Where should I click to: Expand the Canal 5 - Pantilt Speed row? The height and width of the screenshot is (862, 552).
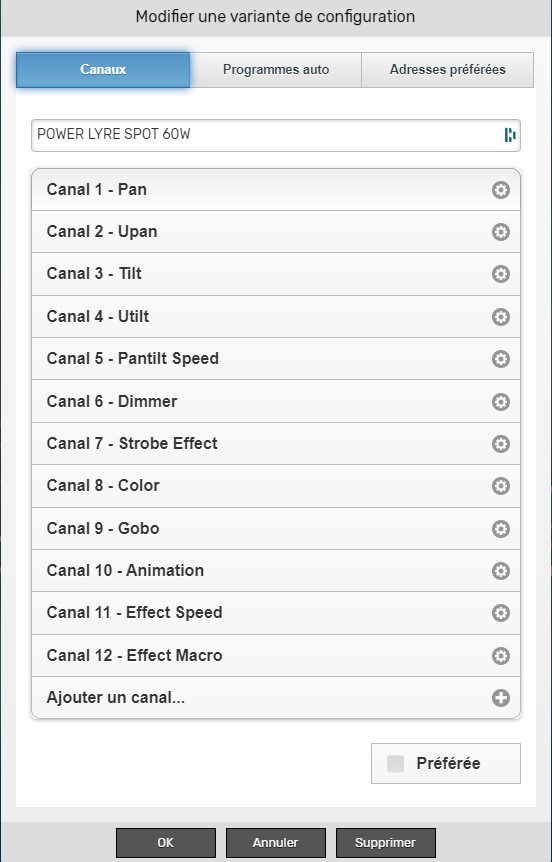click(x=276, y=359)
